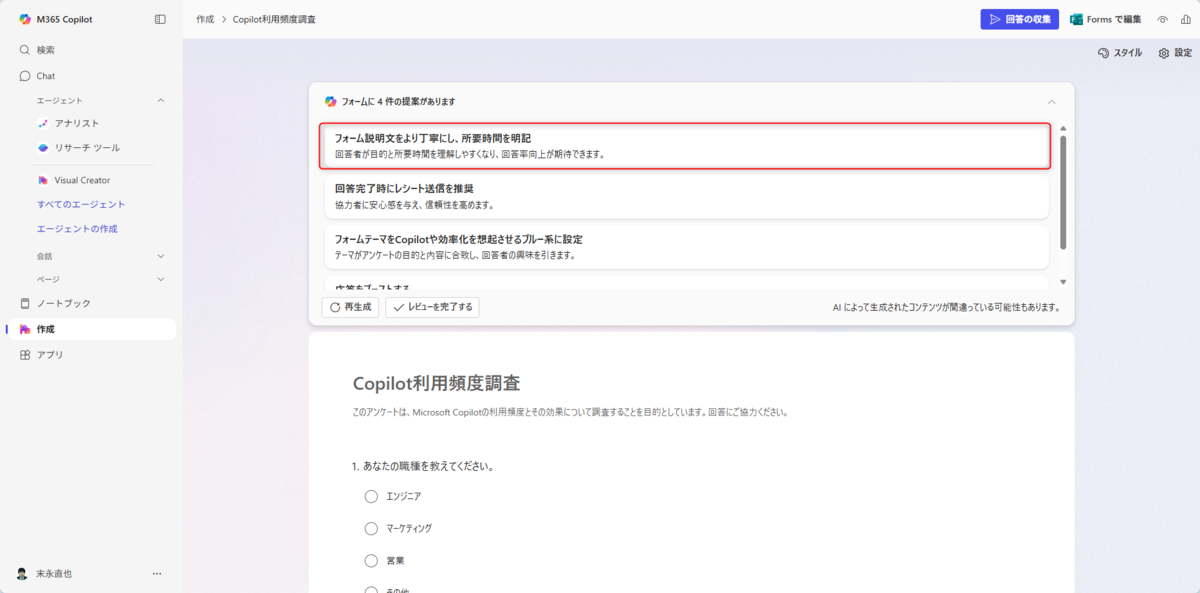
Task: Click the M365 Copilot logo icon
Action: click(25, 19)
